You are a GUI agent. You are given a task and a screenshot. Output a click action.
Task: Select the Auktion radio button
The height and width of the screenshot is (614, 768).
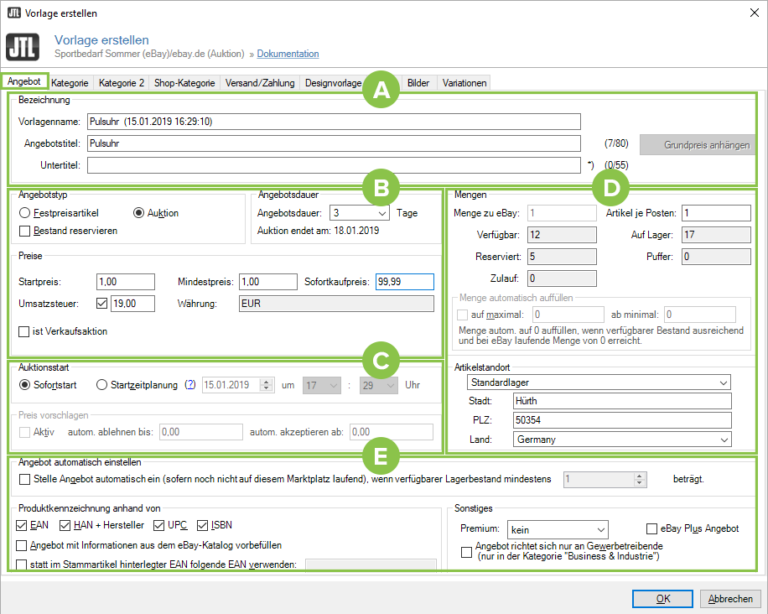(140, 213)
